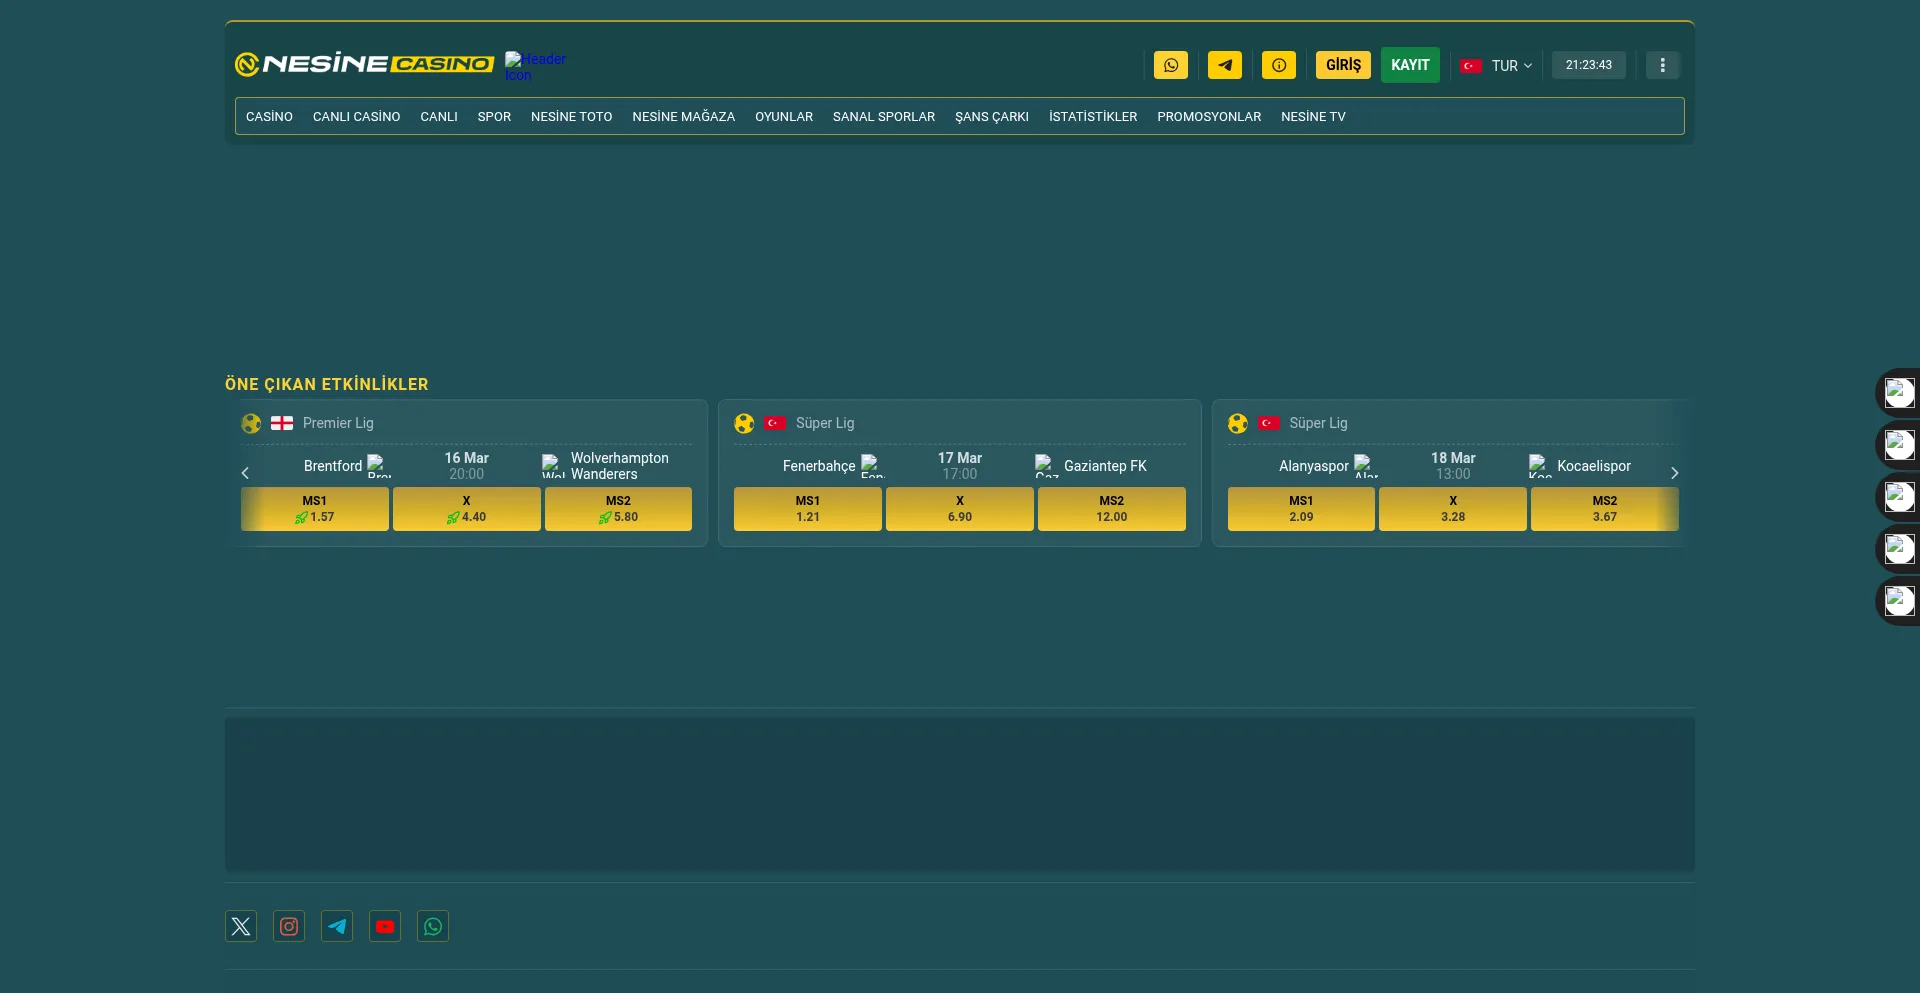Open the three-dot more options menu
The image size is (1920, 993).
[1663, 65]
